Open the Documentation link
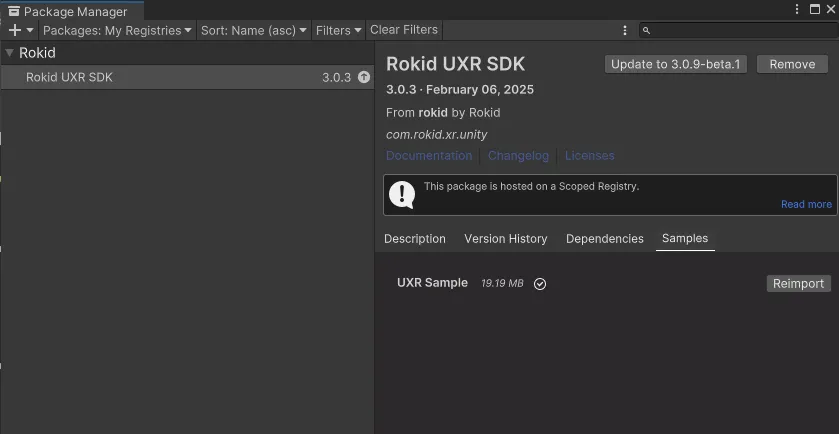This screenshot has height=434, width=839. [x=429, y=156]
